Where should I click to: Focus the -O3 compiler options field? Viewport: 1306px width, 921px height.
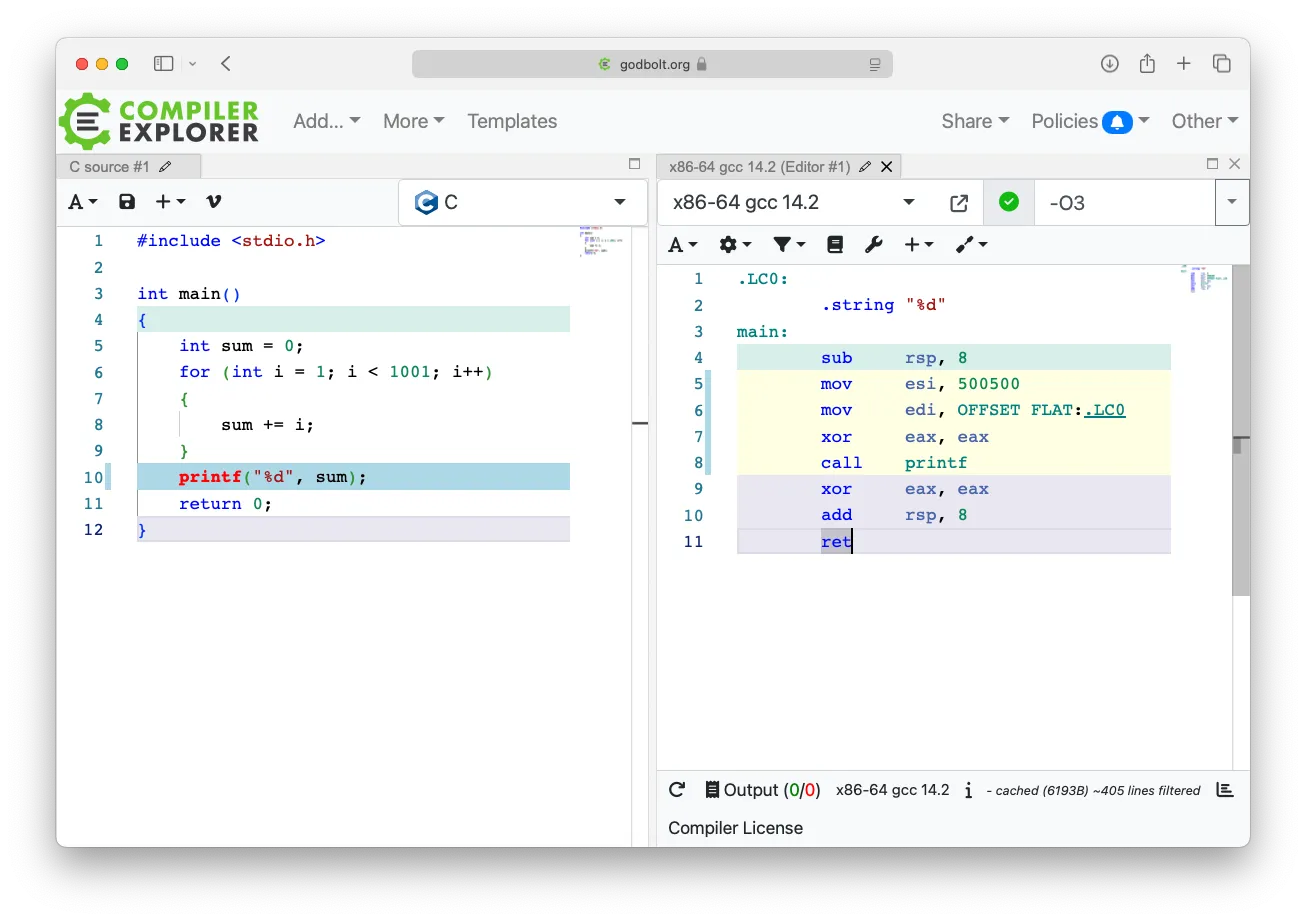tap(1125, 203)
